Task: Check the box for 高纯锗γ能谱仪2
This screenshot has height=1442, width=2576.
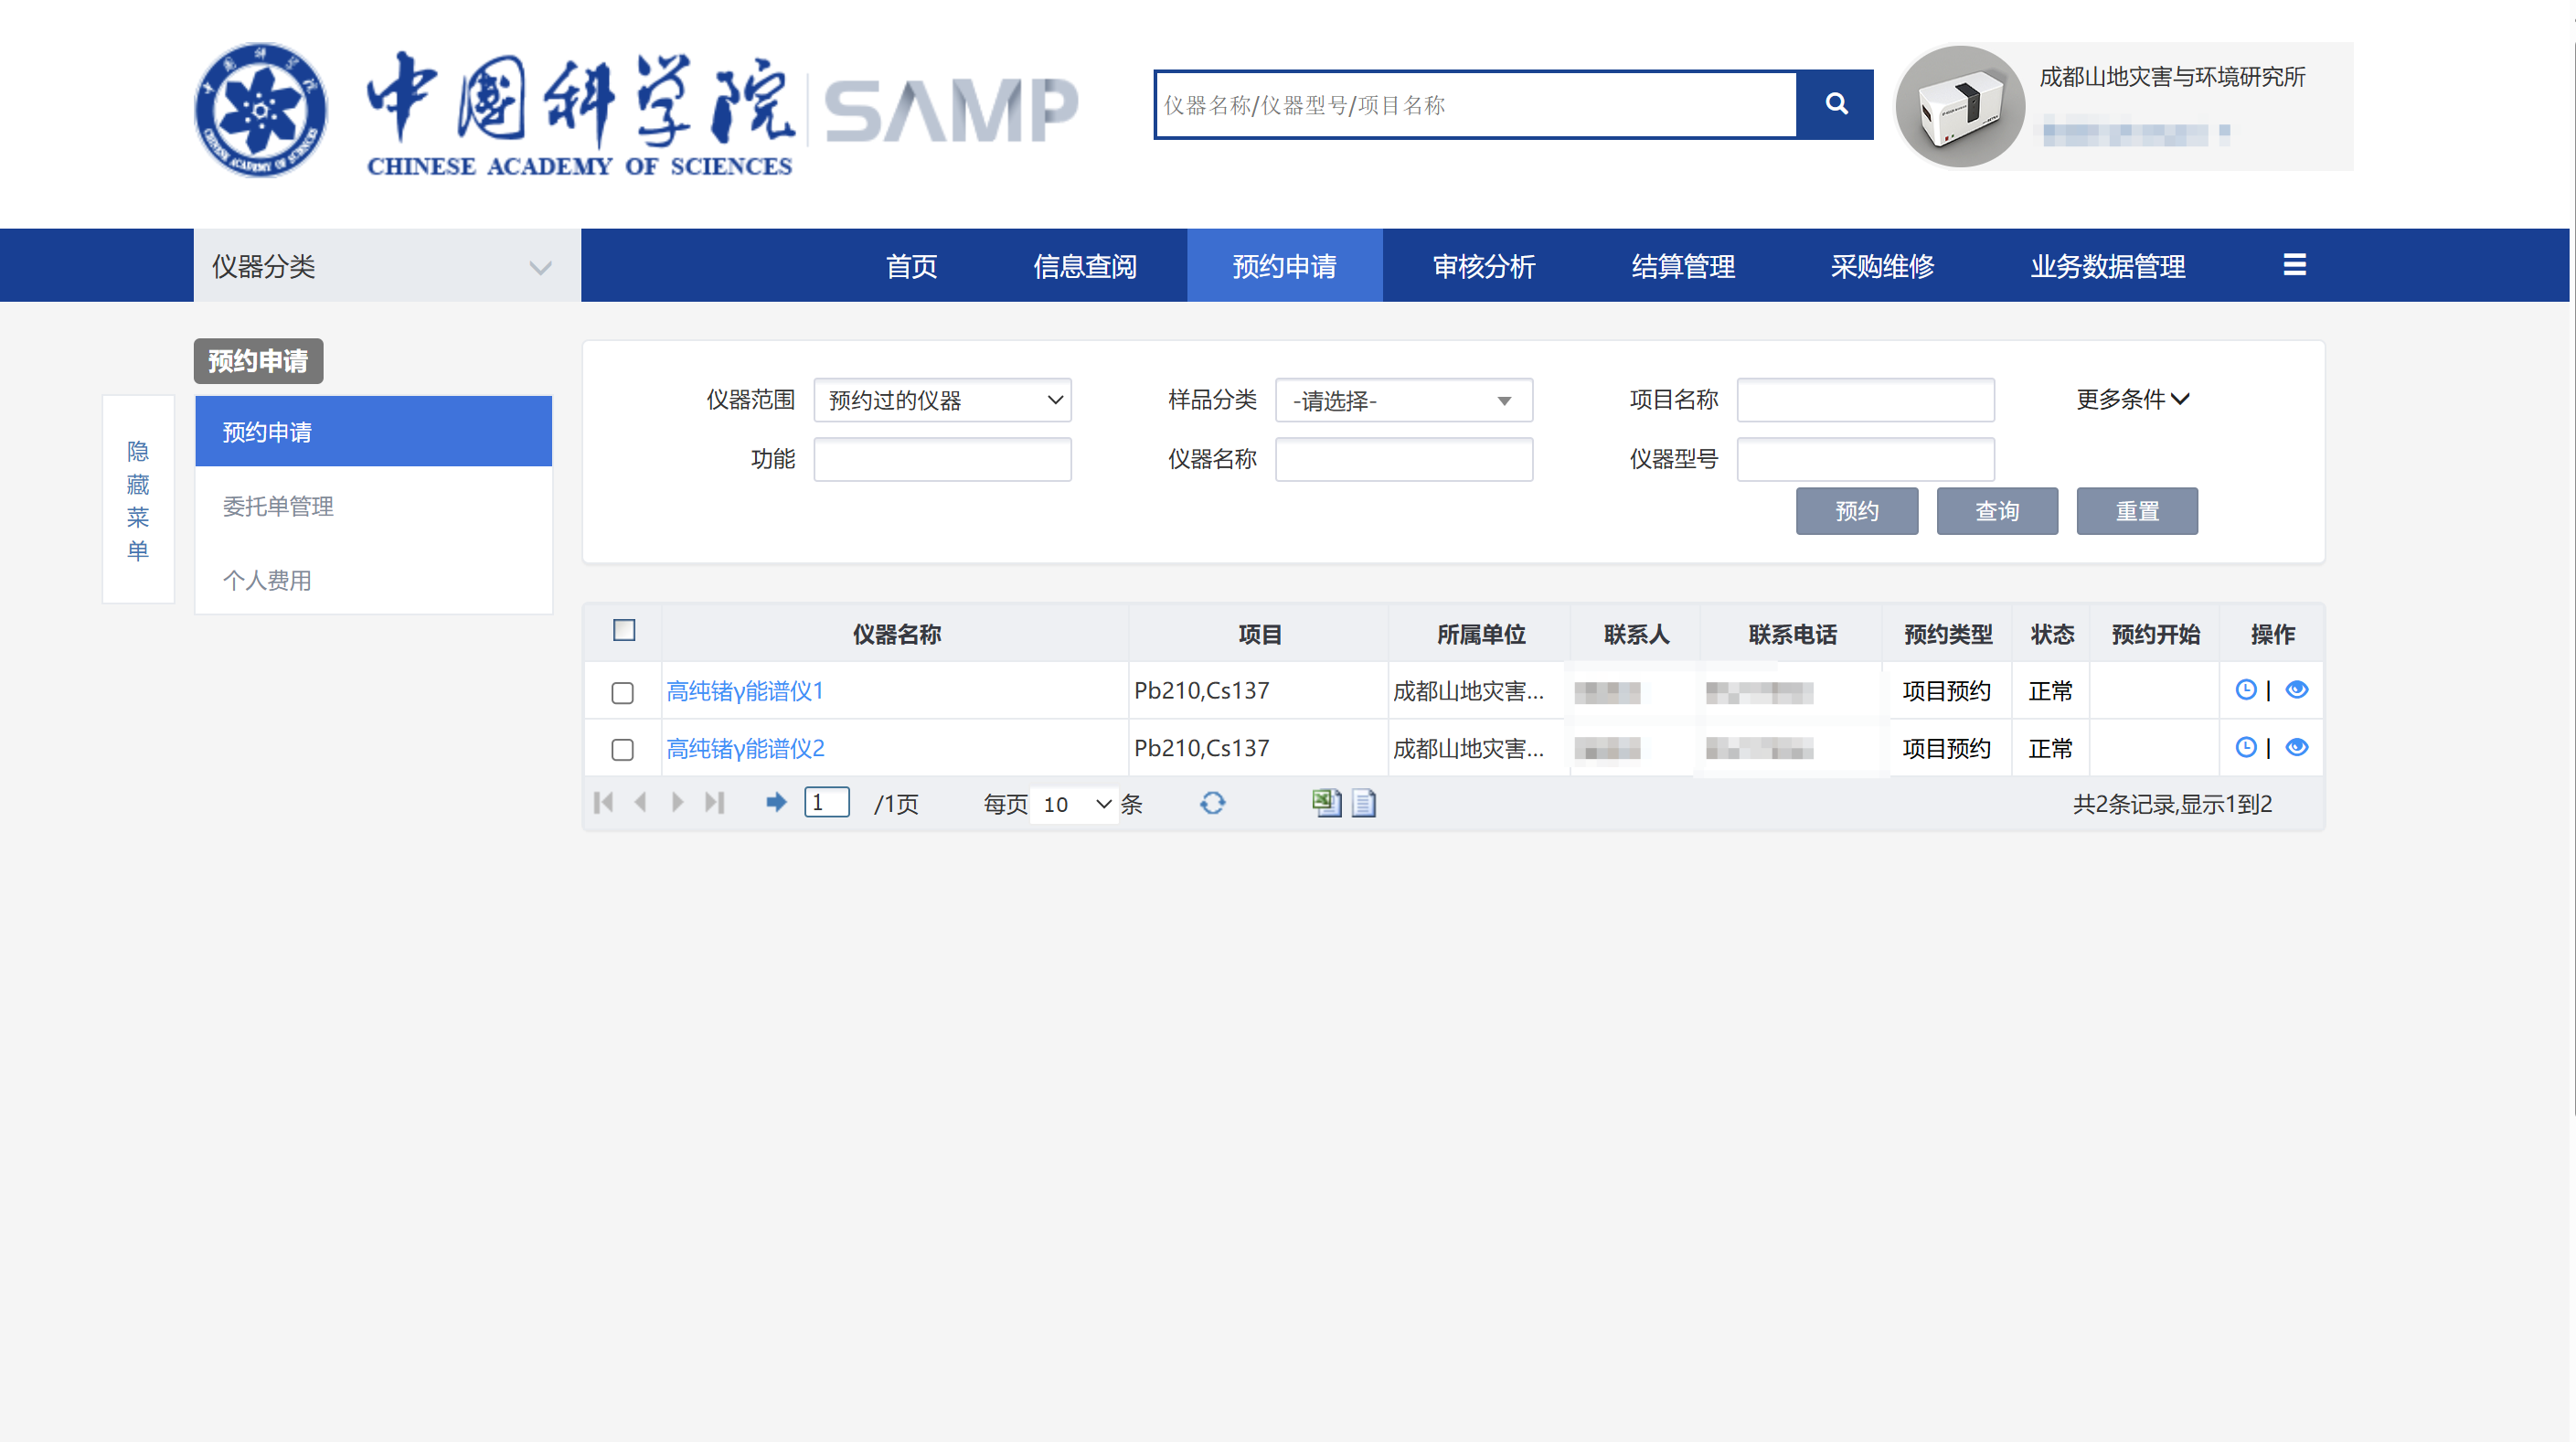Action: pos(622,750)
